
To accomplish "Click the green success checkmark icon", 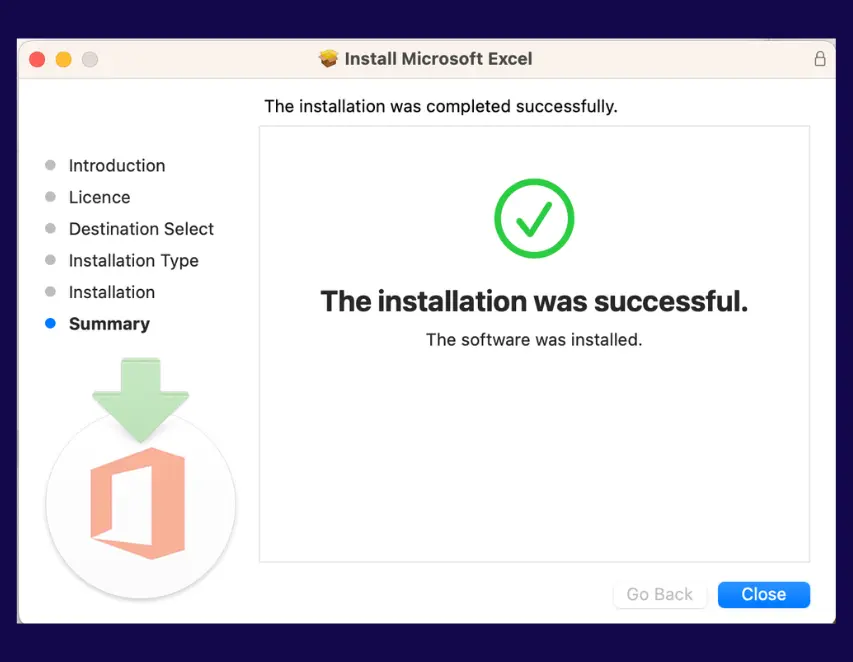I will (534, 218).
